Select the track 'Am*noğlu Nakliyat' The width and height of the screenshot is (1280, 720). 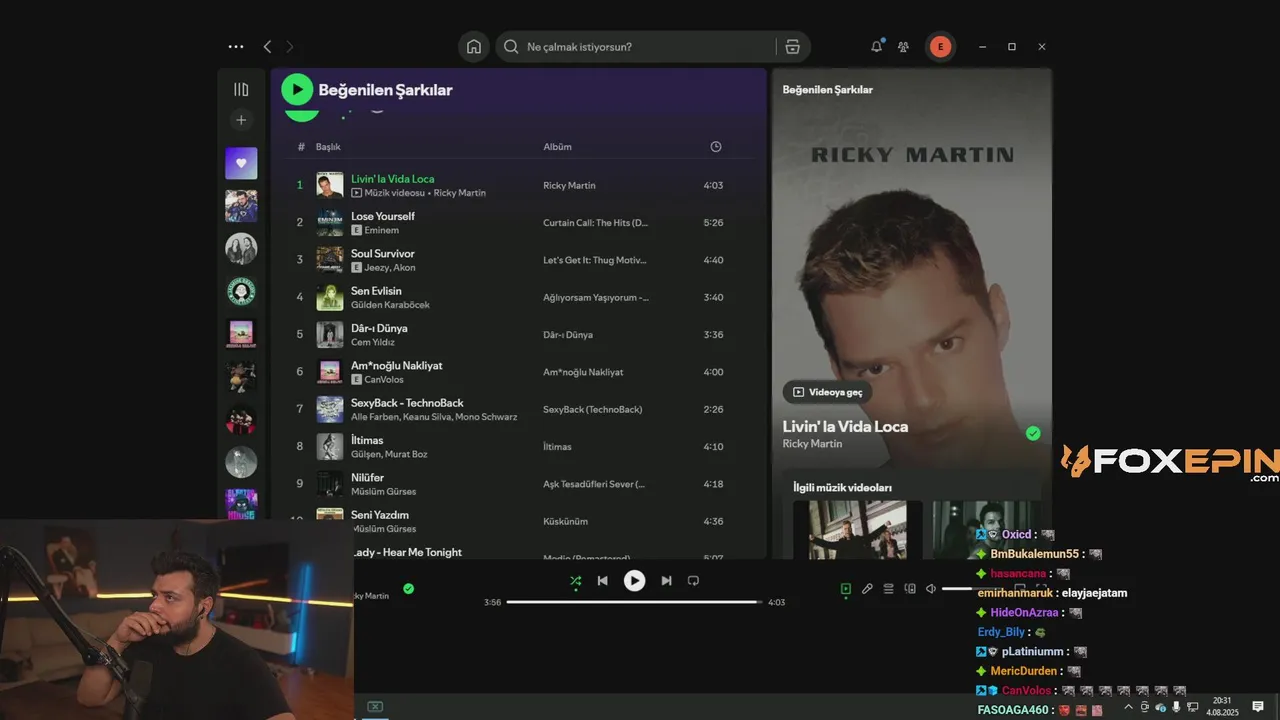pos(515,372)
